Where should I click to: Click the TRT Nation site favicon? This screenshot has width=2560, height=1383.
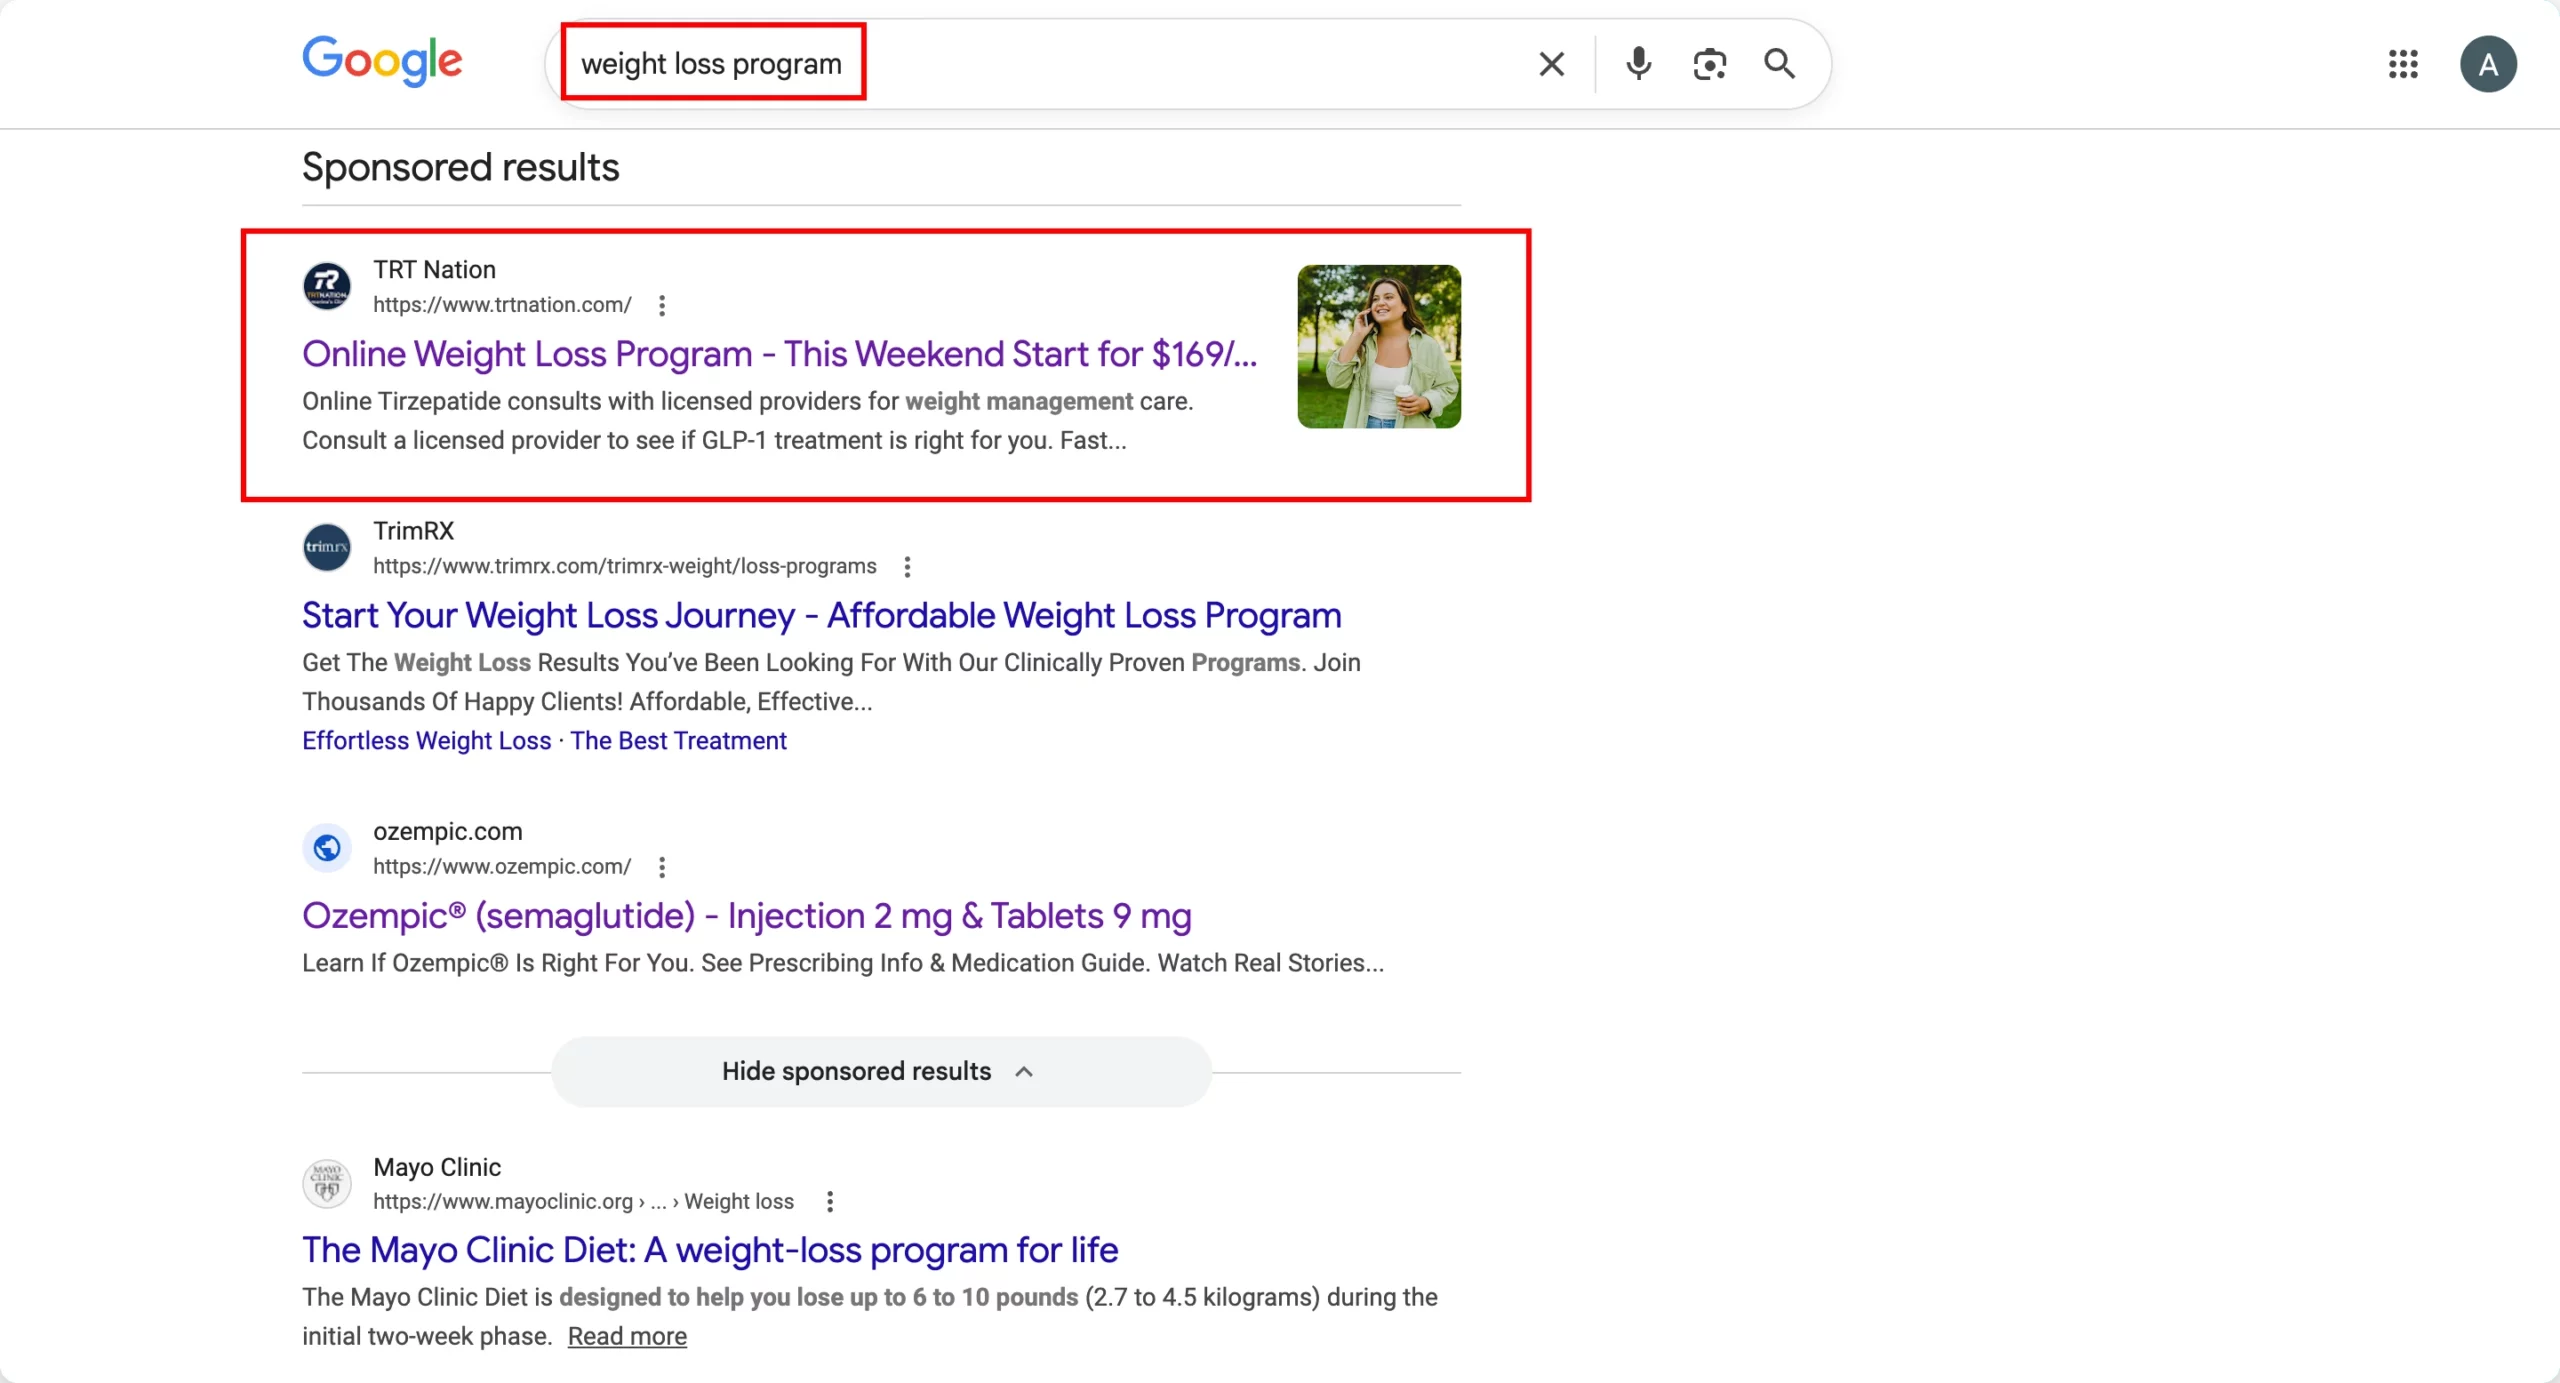327,286
